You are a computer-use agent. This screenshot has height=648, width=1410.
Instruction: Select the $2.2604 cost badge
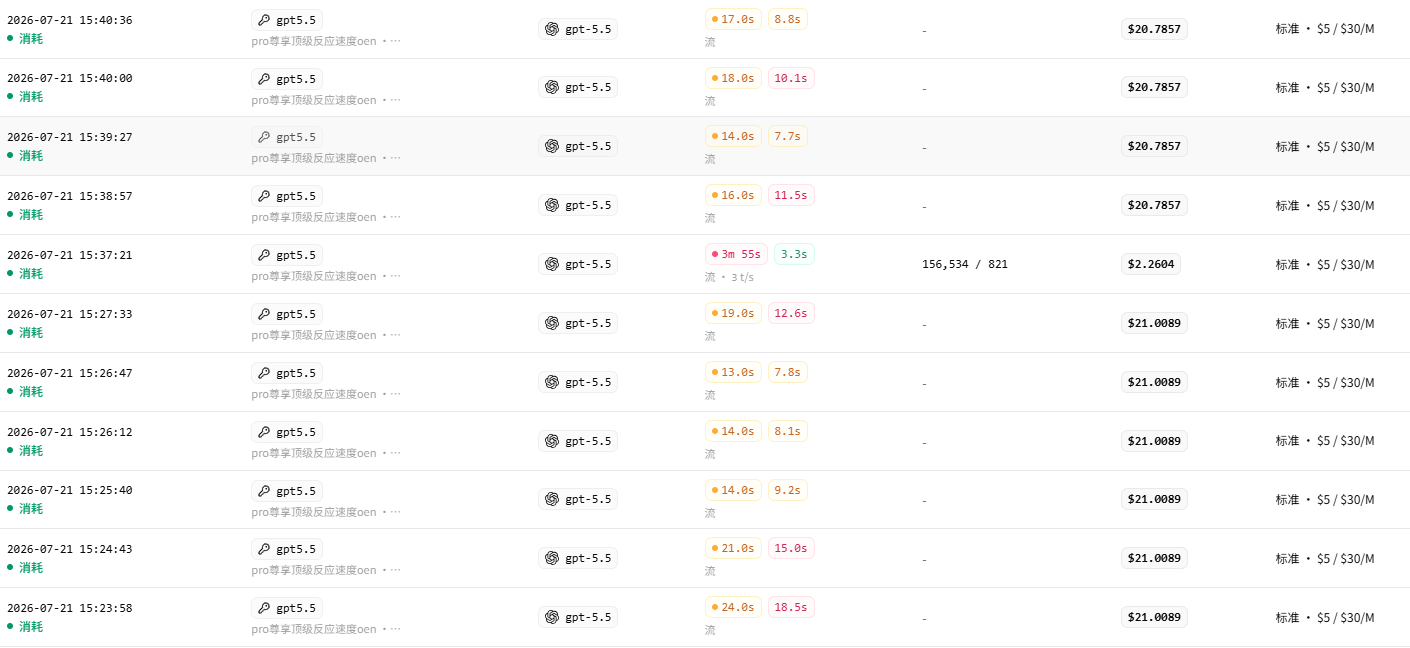tap(1151, 264)
